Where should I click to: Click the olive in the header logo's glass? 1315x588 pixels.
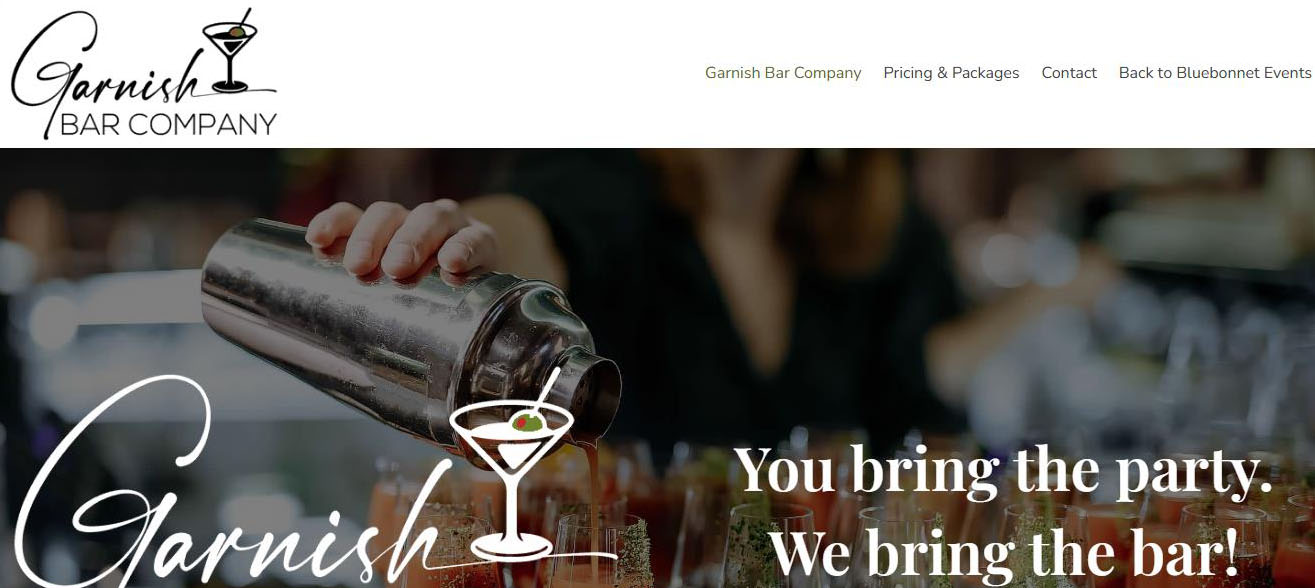[x=236, y=33]
